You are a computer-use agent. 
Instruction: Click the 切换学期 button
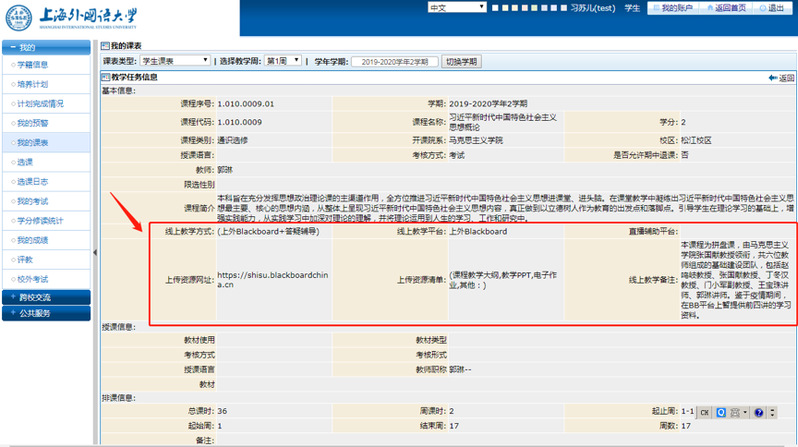(461, 61)
